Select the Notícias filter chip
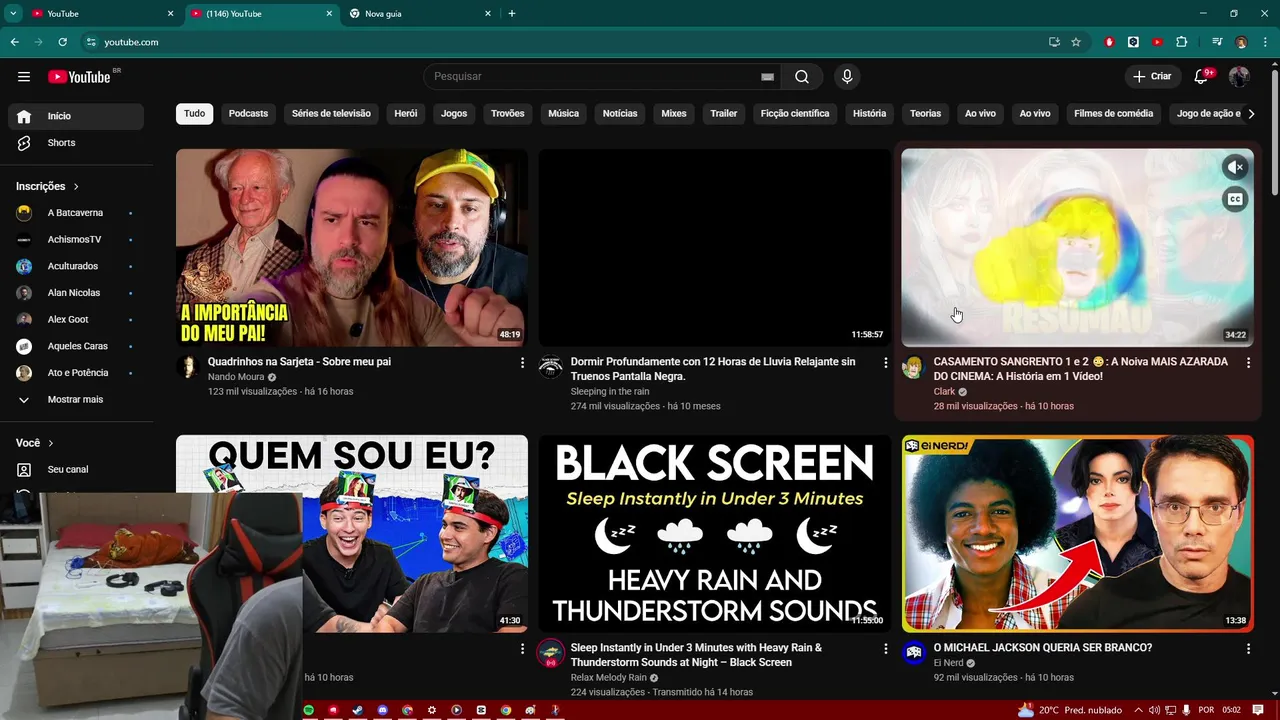 (x=620, y=114)
